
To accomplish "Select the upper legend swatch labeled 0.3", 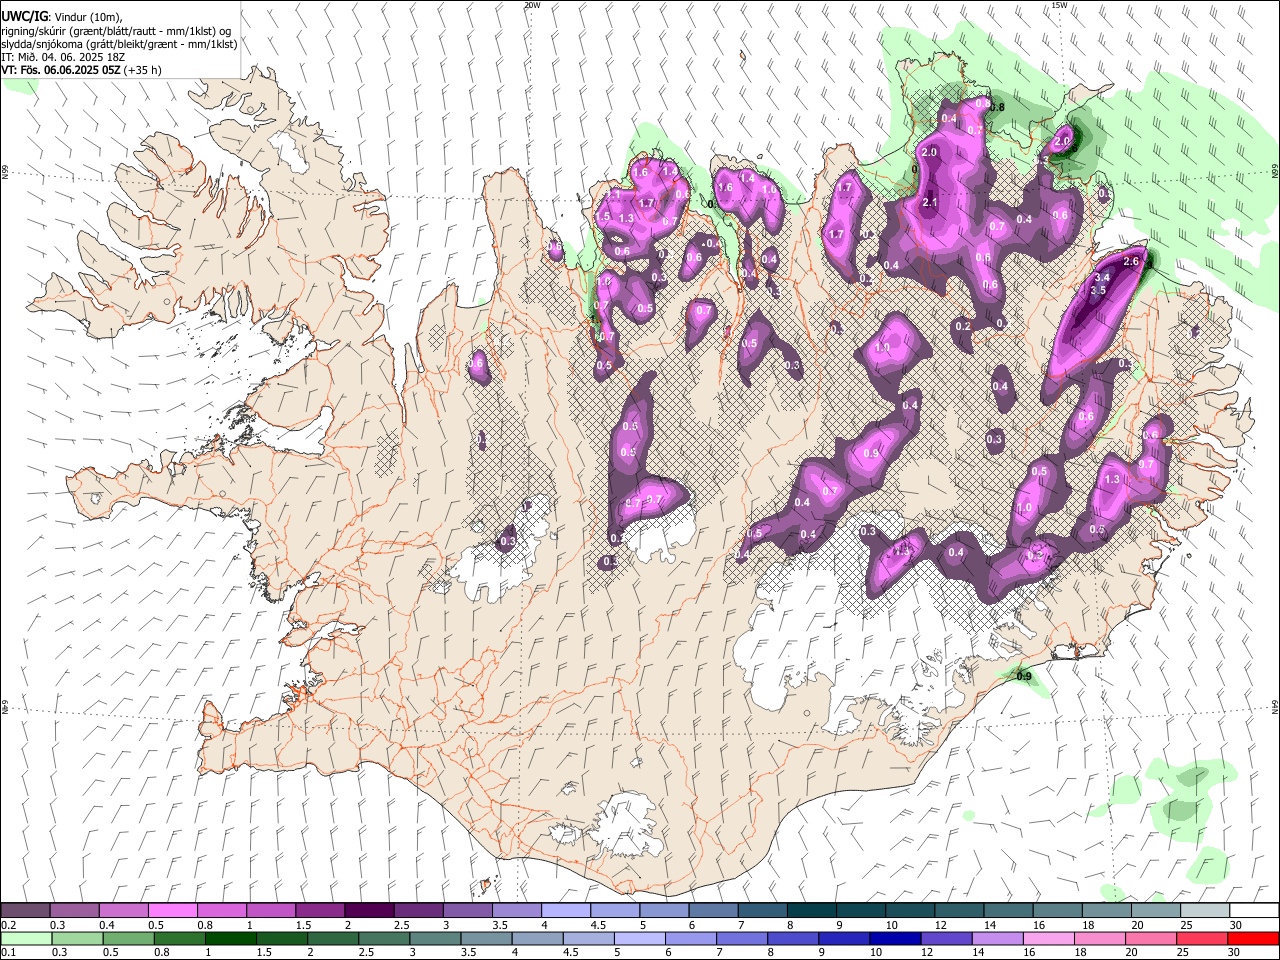I will click(74, 911).
